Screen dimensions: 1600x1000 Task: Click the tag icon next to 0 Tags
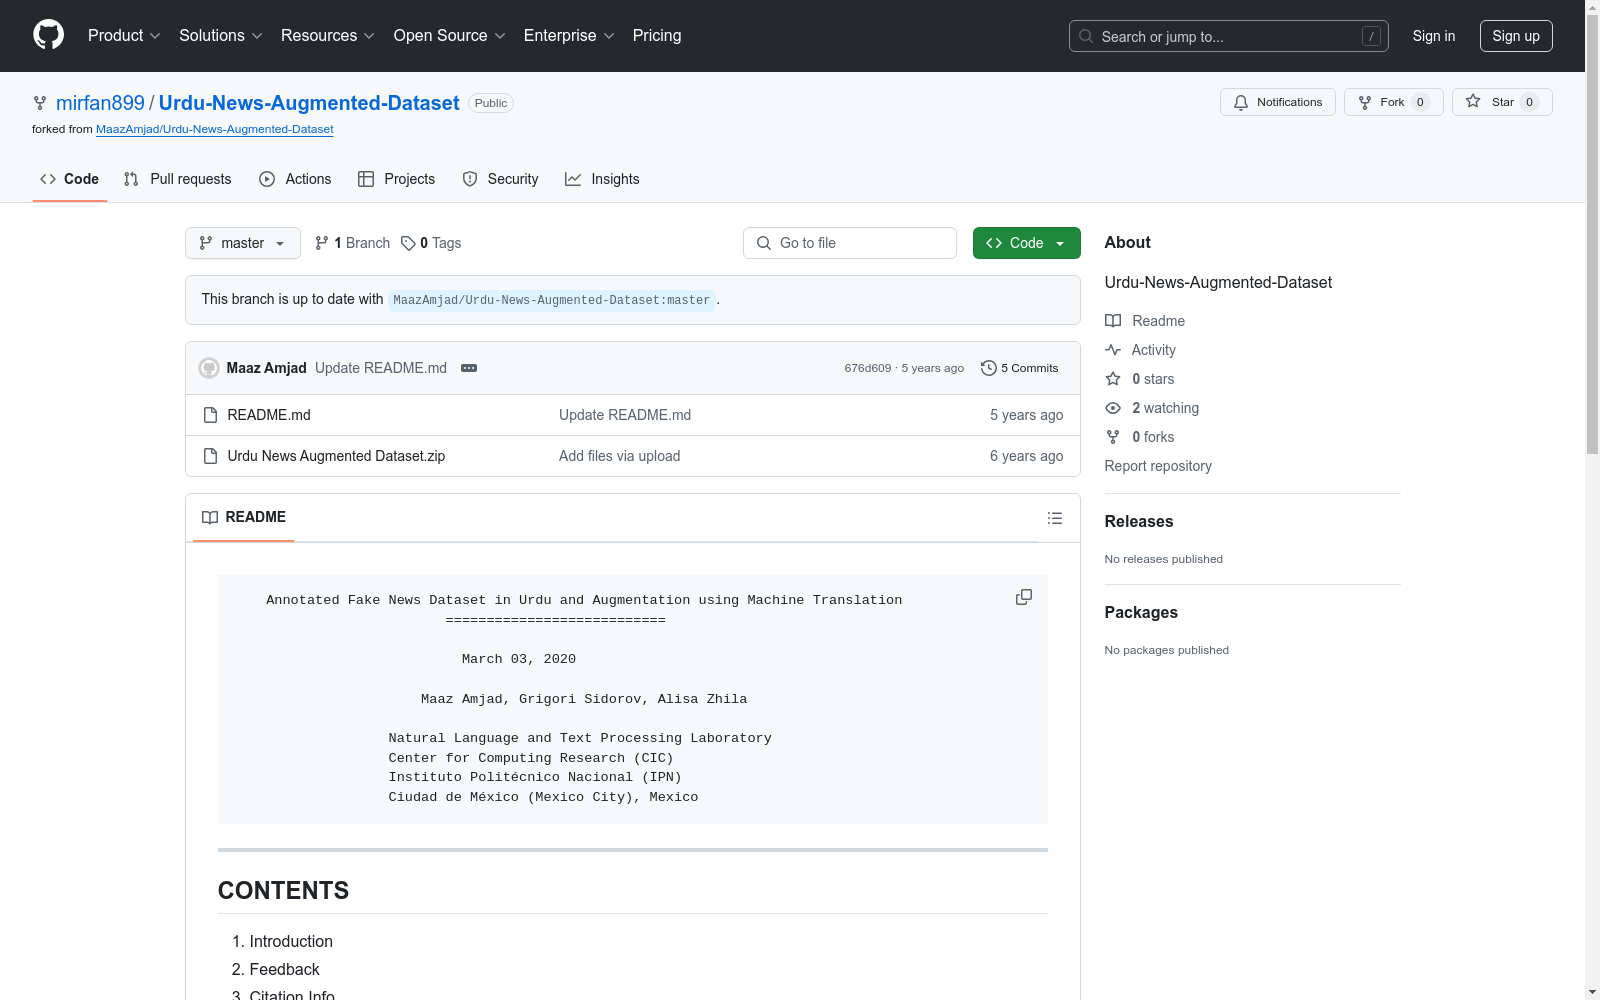tap(408, 243)
